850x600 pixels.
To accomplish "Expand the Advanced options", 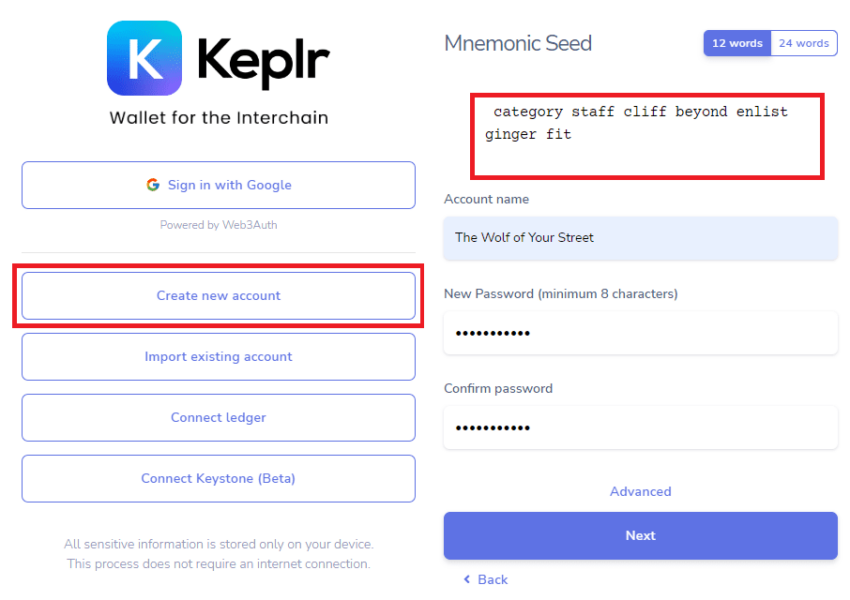I will click(x=640, y=491).
